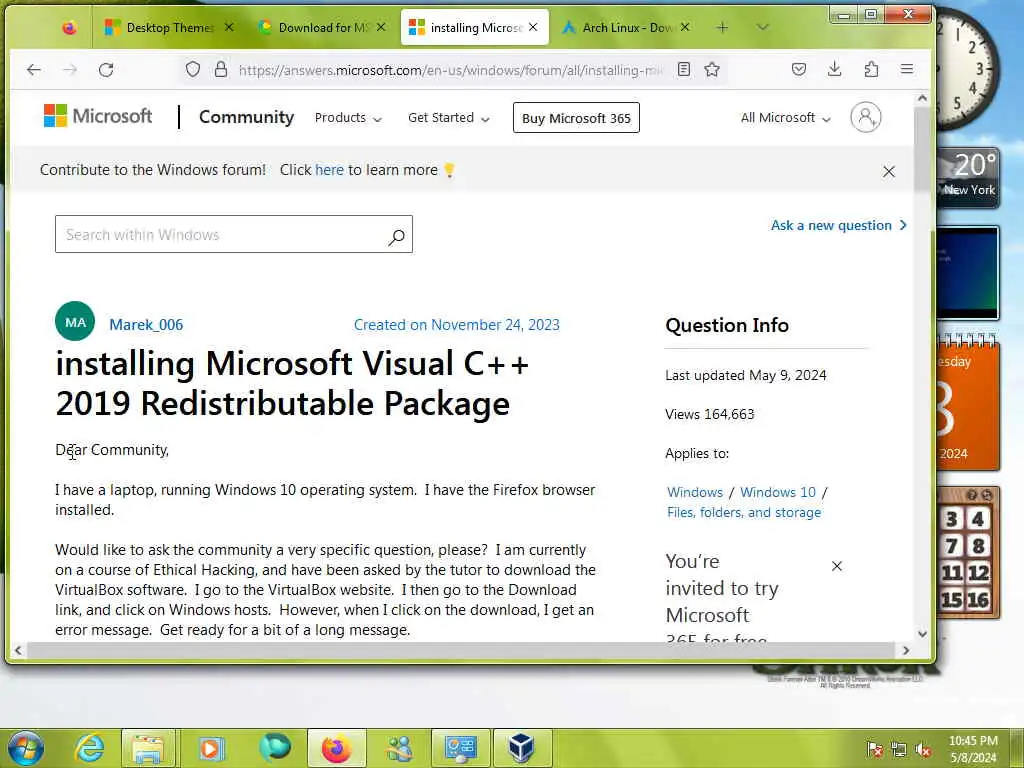
Task: Click the Buy Microsoft 365 button
Action: pos(576,118)
